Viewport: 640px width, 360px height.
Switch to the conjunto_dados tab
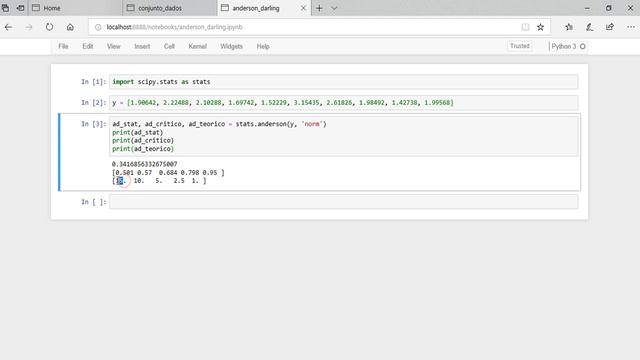click(170, 8)
